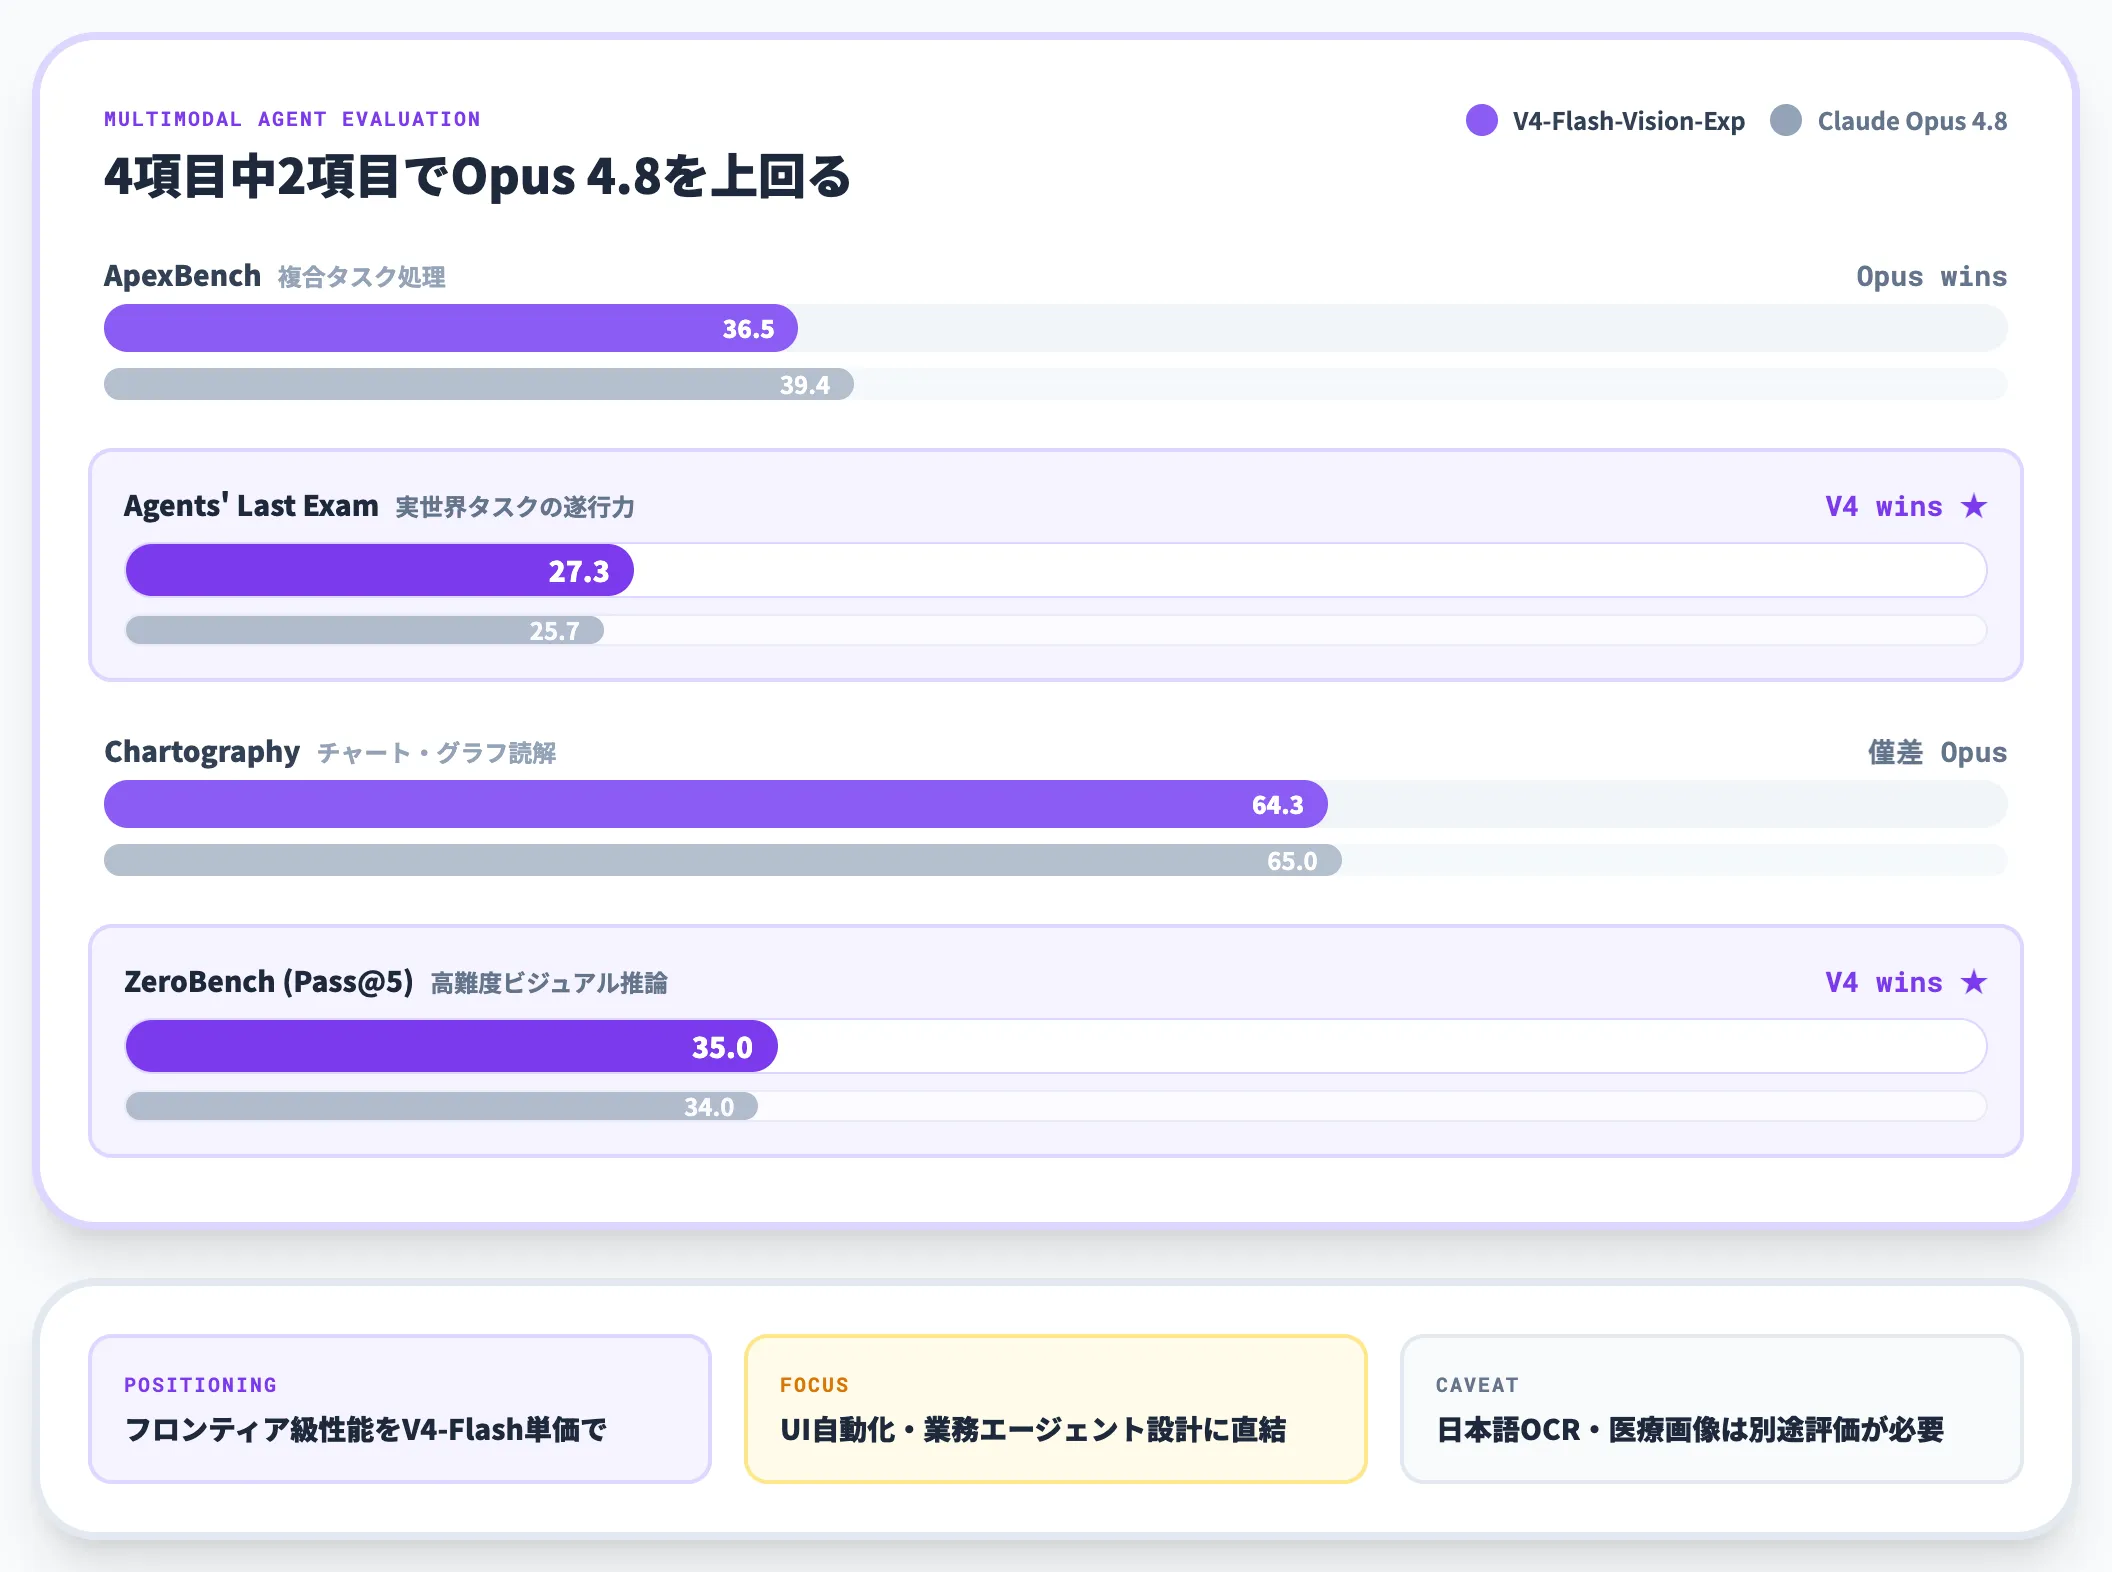This screenshot has height=1572, width=2112.
Task: Click the ZeroBench purple bar showing 35.0
Action: [x=452, y=1046]
